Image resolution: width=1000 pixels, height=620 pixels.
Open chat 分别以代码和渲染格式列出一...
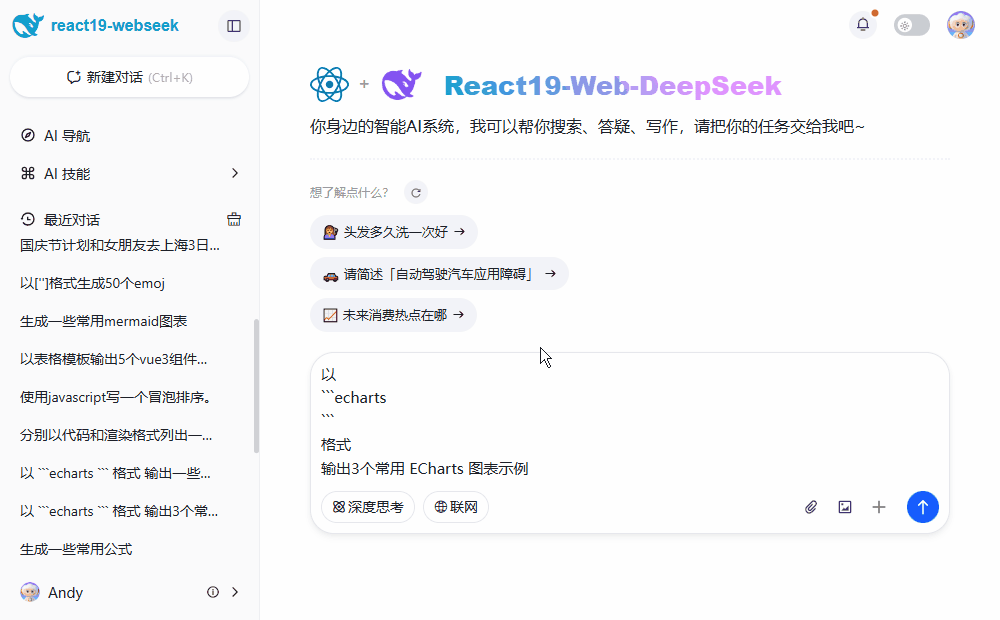[116, 435]
